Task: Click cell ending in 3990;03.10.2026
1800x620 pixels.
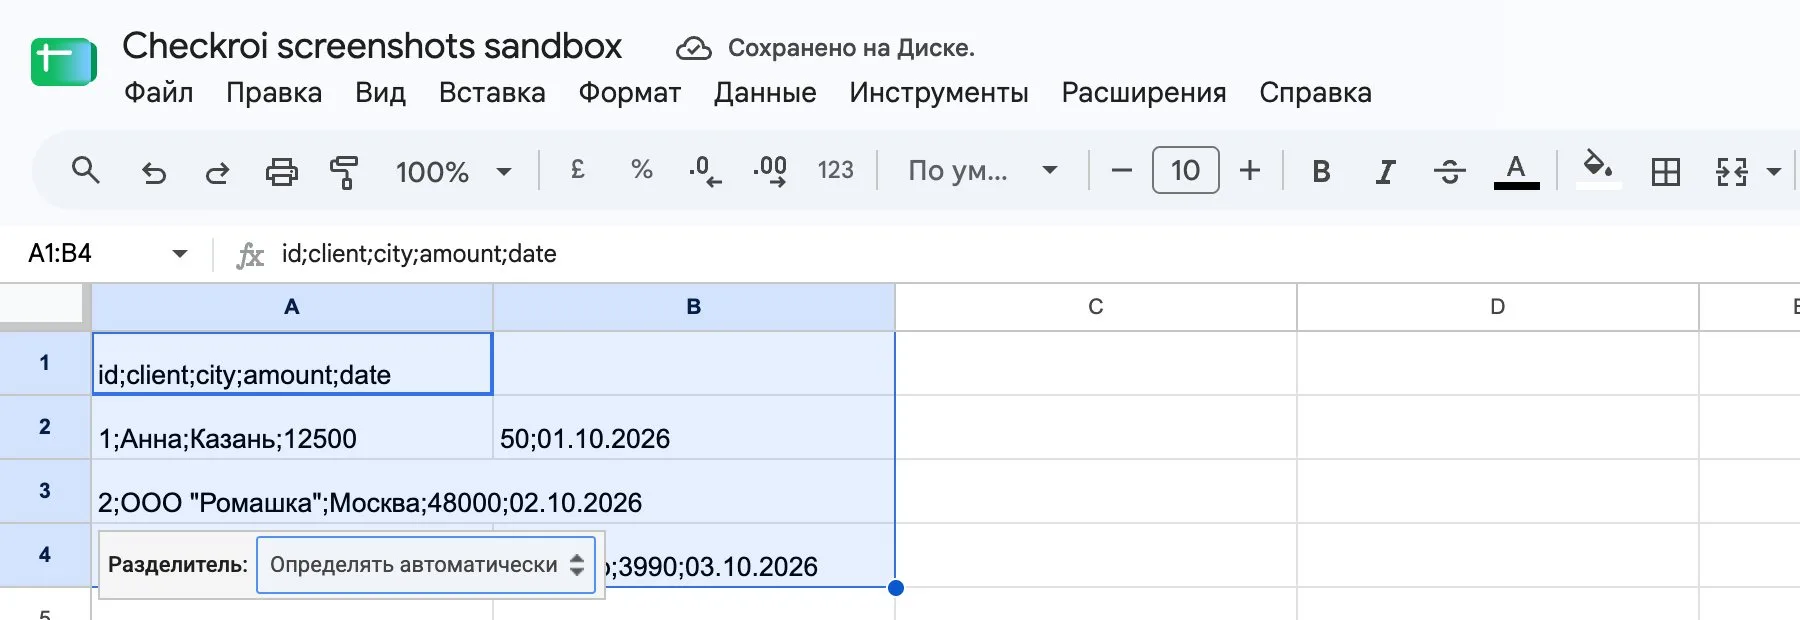Action: click(x=750, y=555)
